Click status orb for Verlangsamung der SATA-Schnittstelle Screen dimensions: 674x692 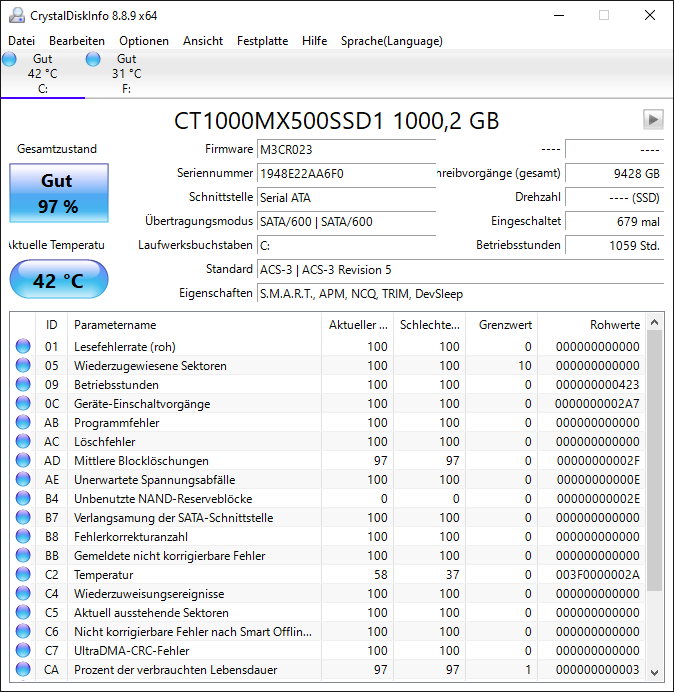pos(23,517)
